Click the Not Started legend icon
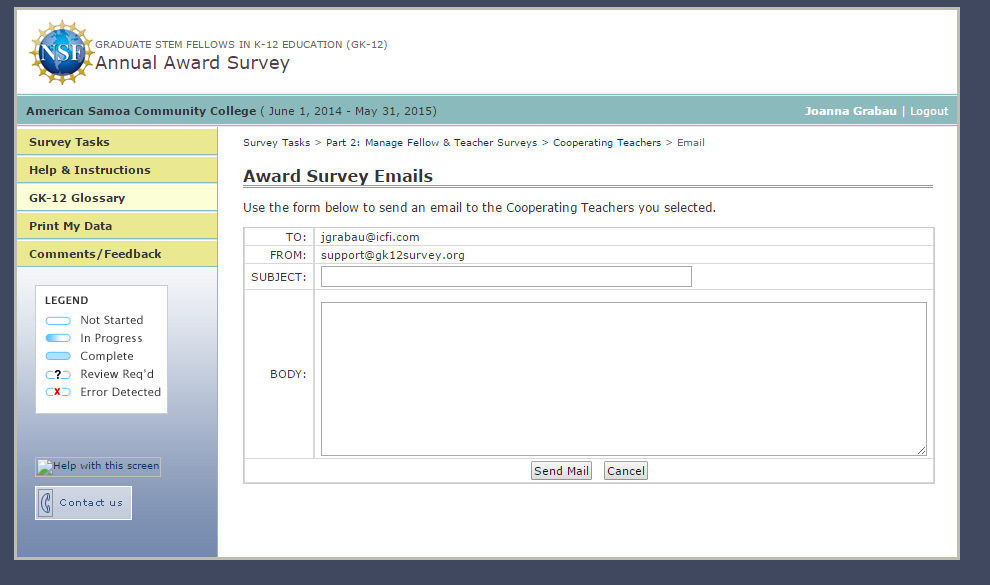 coord(58,321)
